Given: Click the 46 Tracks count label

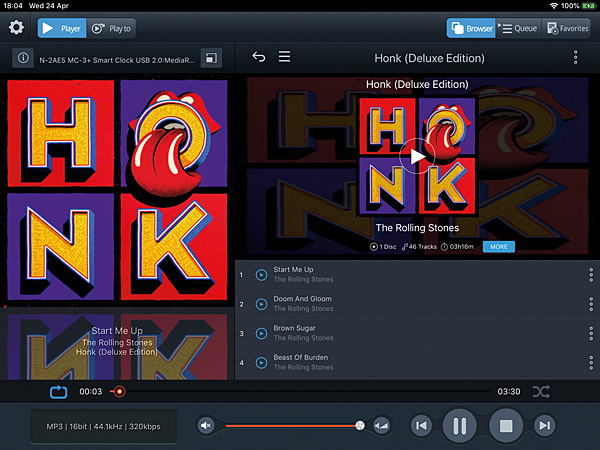Looking at the screenshot, I should pos(419,247).
